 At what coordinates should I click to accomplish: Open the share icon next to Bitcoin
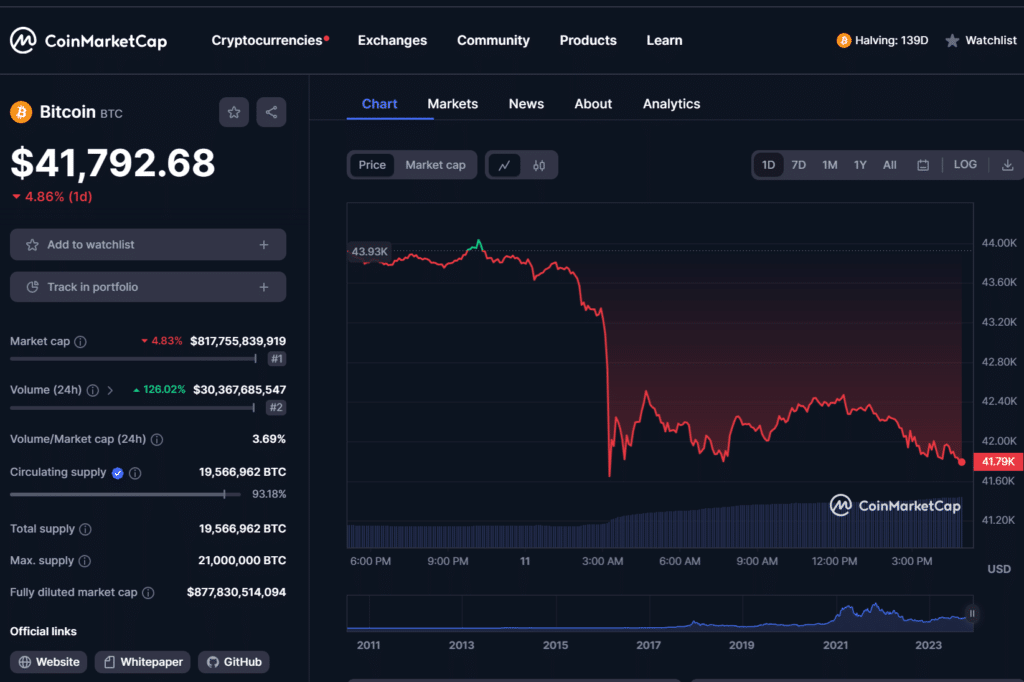click(x=271, y=112)
